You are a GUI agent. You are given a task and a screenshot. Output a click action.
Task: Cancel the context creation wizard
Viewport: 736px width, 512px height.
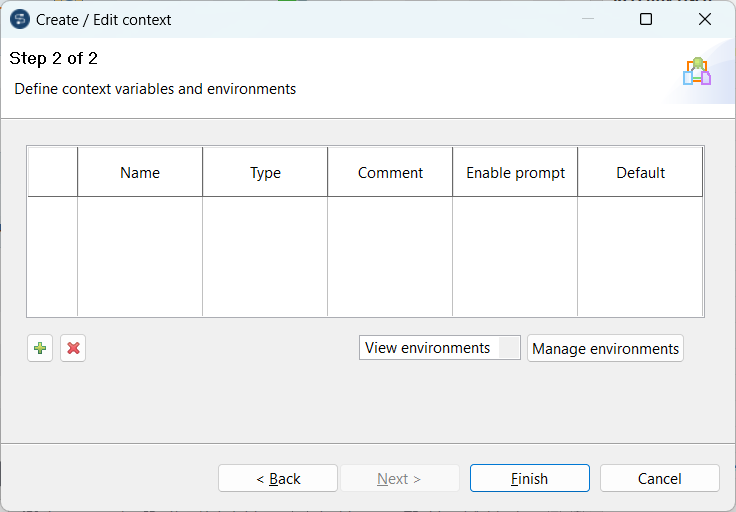click(659, 478)
